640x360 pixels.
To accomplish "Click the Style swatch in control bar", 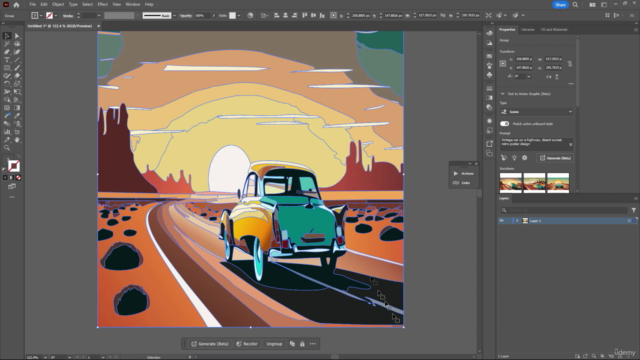I will pyautogui.click(x=232, y=16).
